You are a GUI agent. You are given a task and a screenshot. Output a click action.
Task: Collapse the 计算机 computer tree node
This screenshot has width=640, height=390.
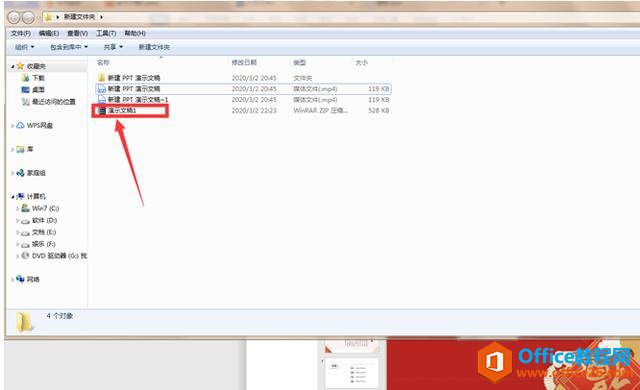click(13, 197)
